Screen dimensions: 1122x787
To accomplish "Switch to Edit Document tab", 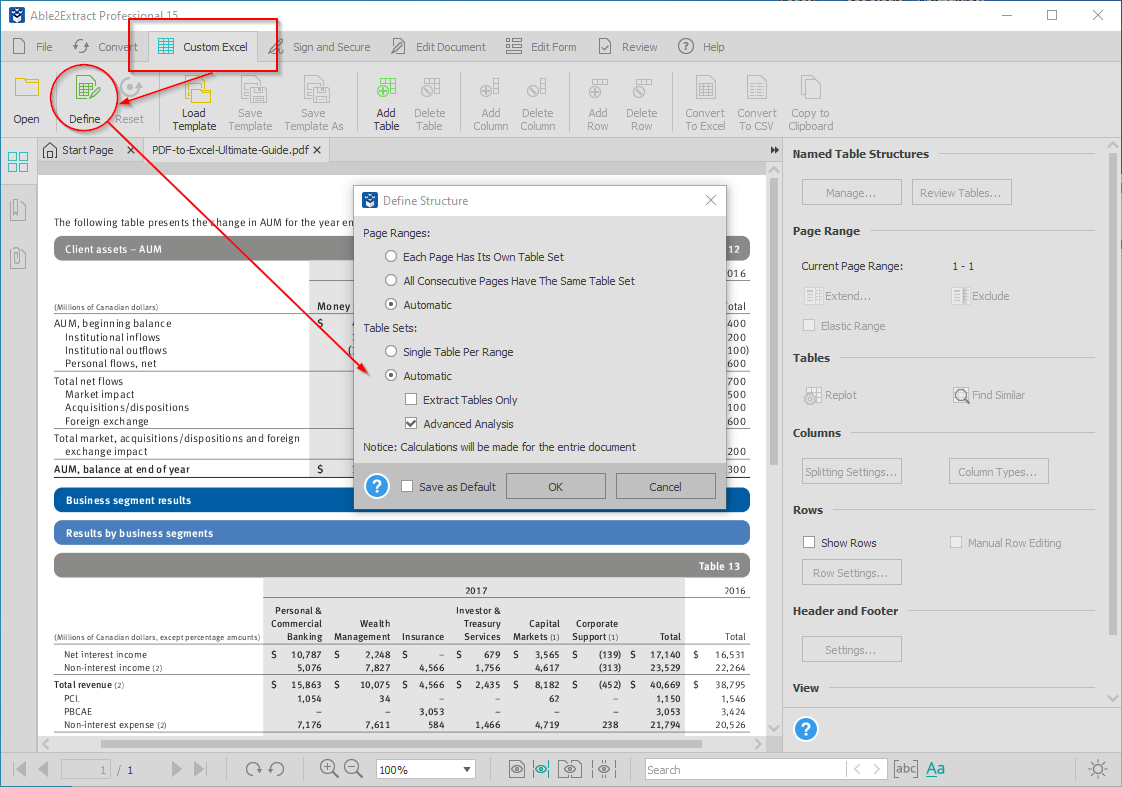I will [x=438, y=47].
